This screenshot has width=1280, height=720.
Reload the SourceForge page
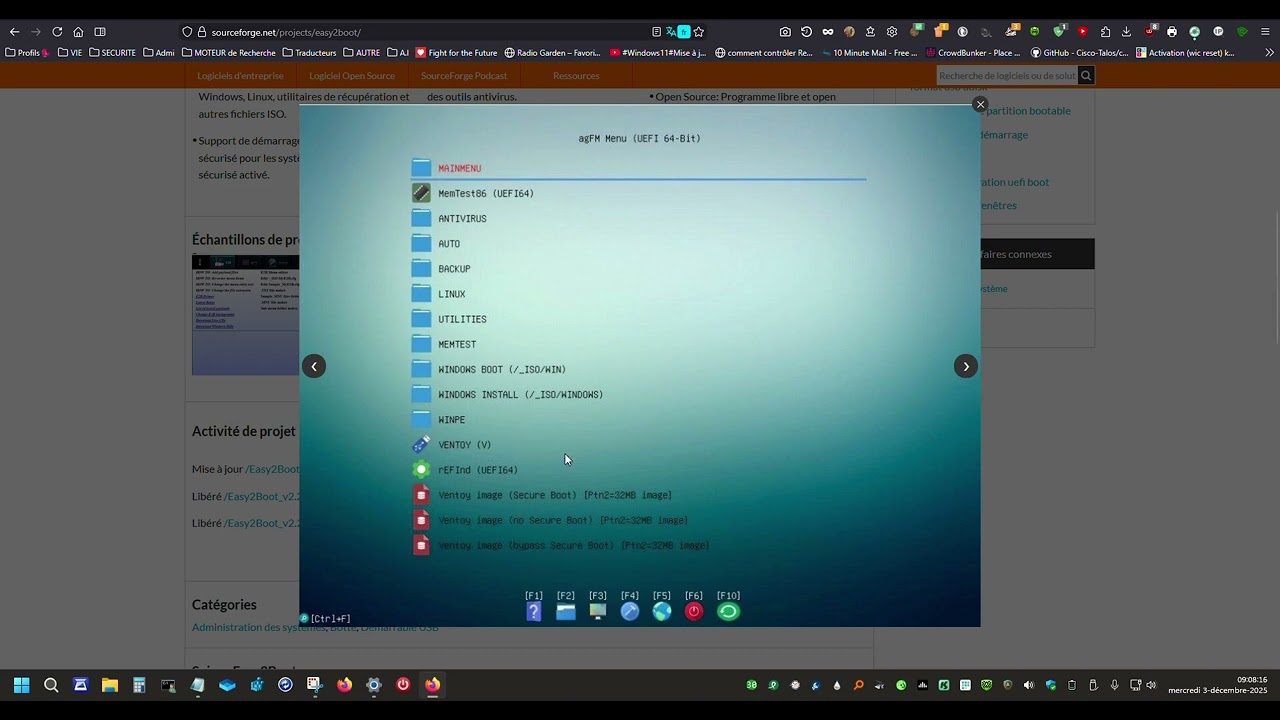pos(57,32)
